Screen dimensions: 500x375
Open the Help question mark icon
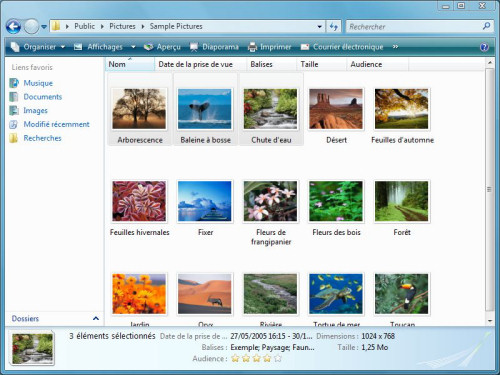pos(484,47)
